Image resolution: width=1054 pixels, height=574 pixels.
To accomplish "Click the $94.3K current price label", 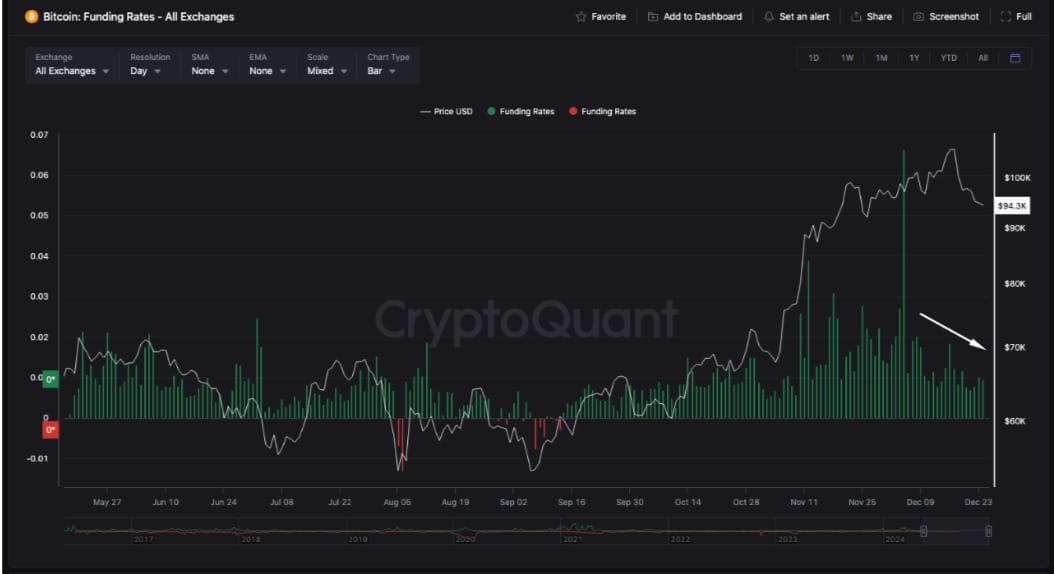I will click(1012, 206).
